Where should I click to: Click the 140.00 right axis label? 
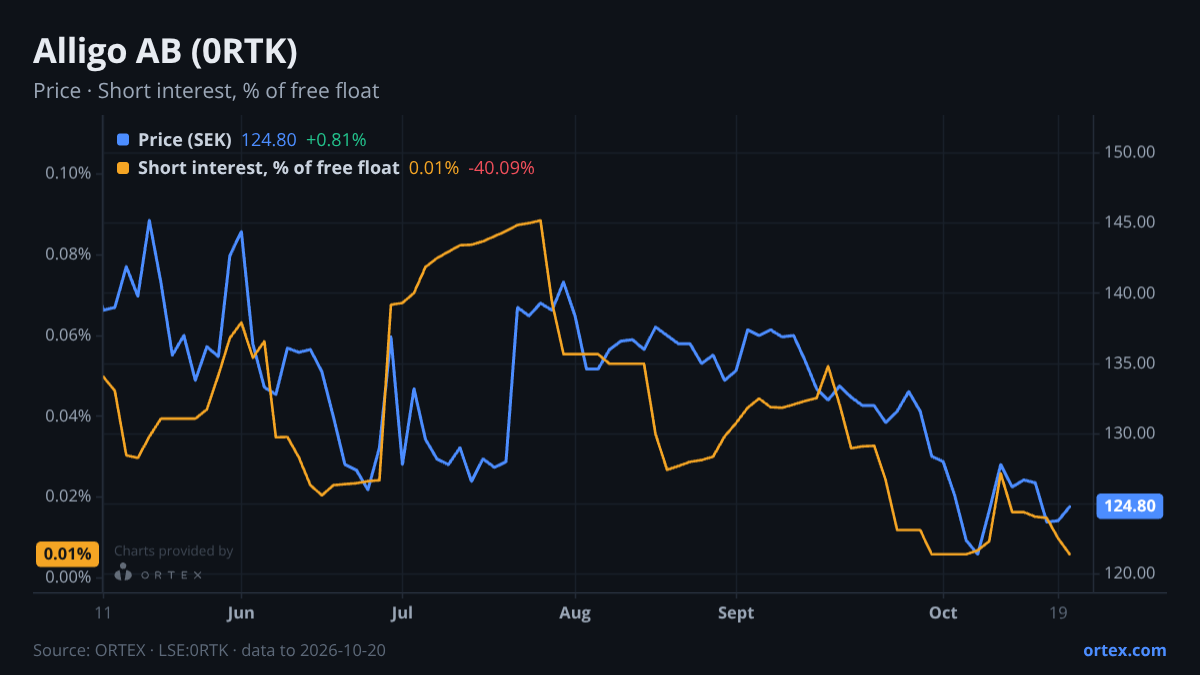(1130, 293)
